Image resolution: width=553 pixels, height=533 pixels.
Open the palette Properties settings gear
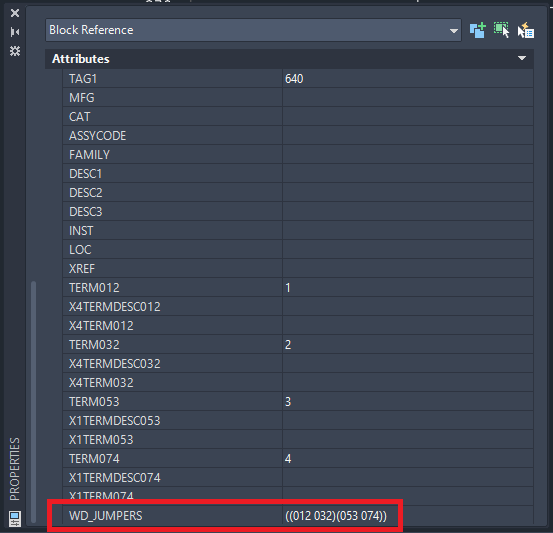15,51
